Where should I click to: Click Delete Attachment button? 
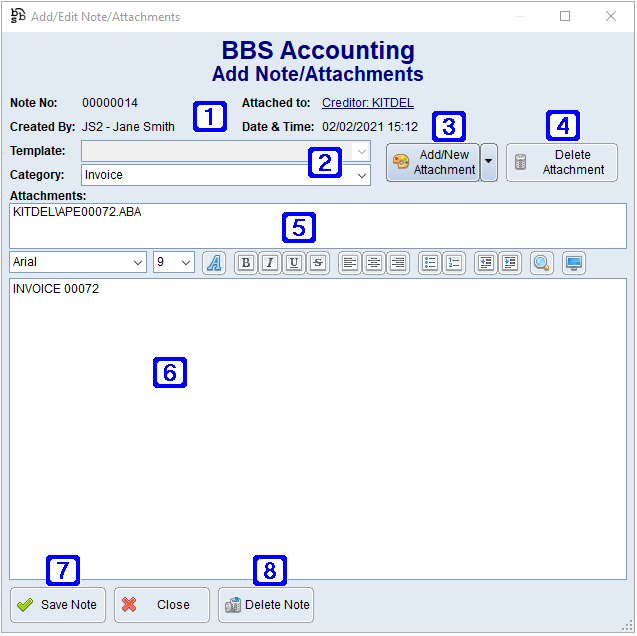[561, 162]
